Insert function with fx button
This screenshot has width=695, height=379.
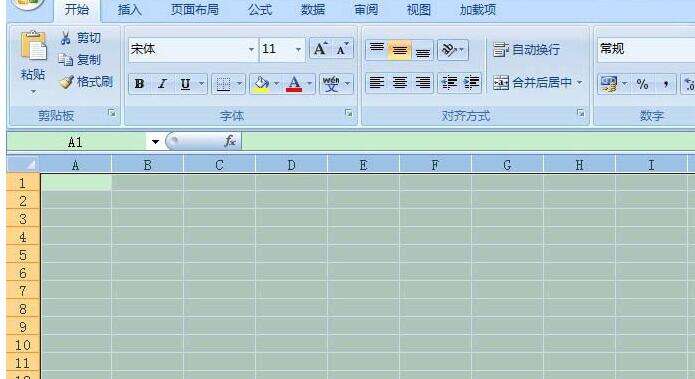[x=230, y=141]
